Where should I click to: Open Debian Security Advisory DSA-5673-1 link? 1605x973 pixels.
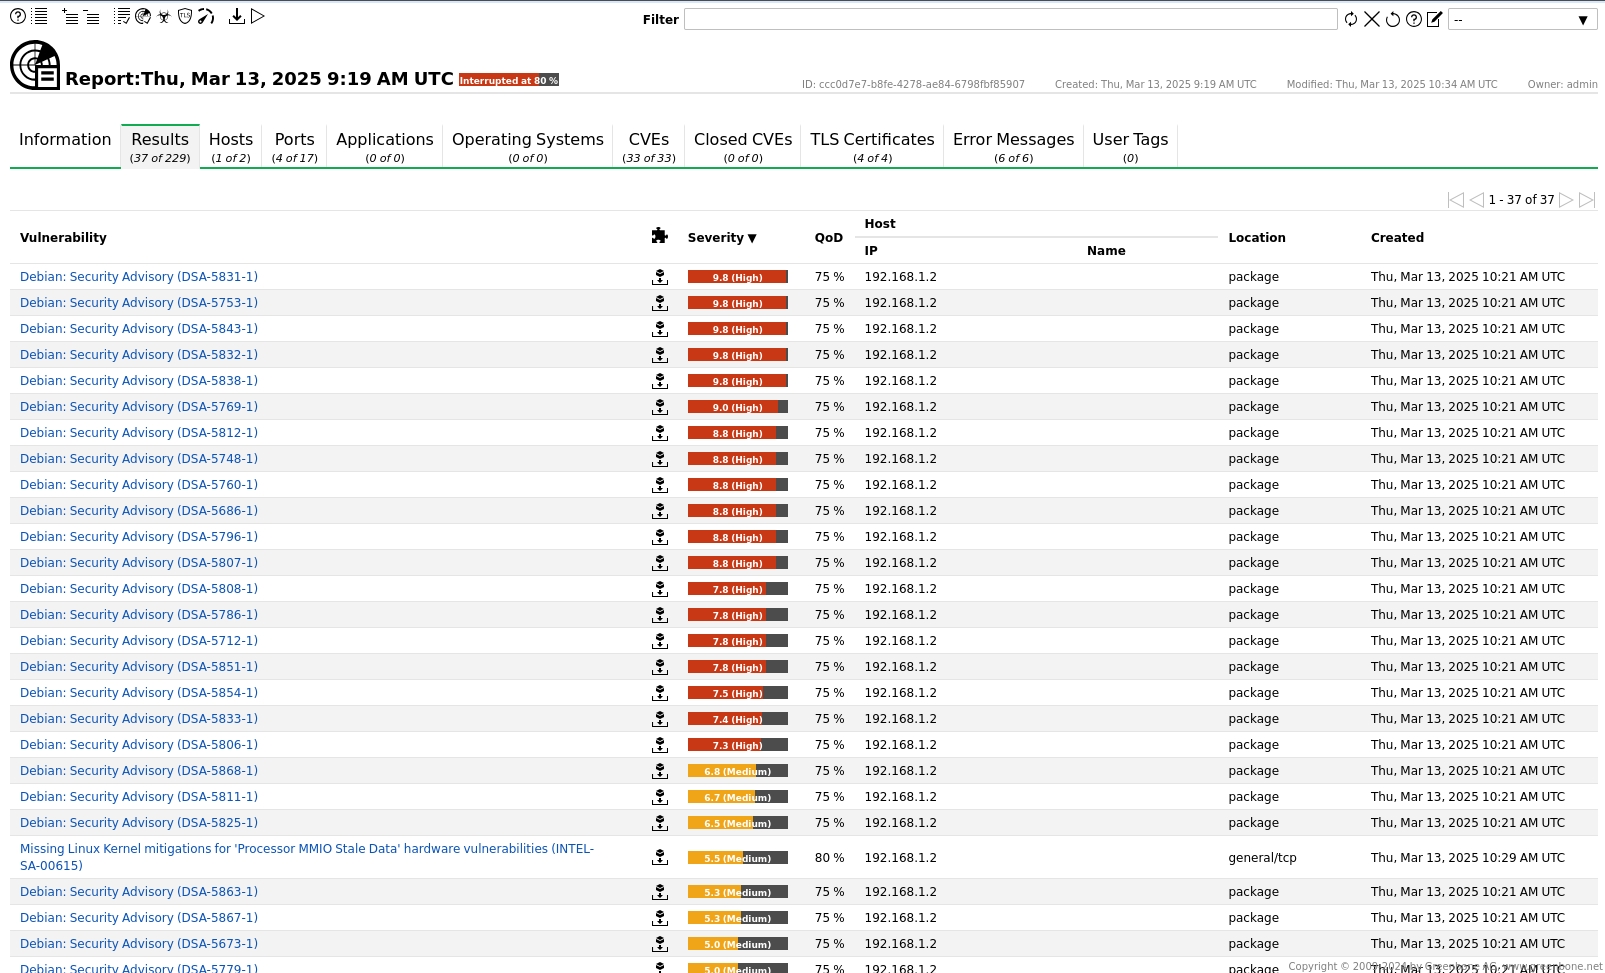click(x=139, y=944)
